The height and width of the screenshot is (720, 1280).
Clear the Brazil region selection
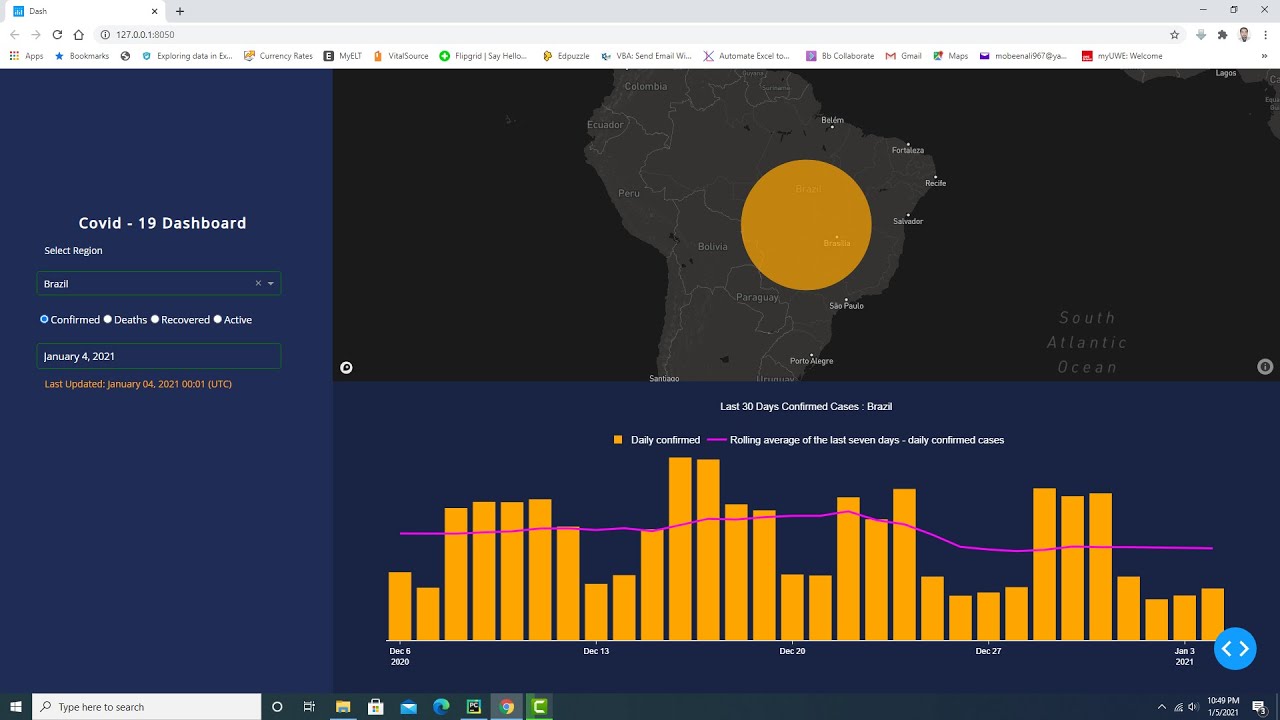click(x=258, y=284)
